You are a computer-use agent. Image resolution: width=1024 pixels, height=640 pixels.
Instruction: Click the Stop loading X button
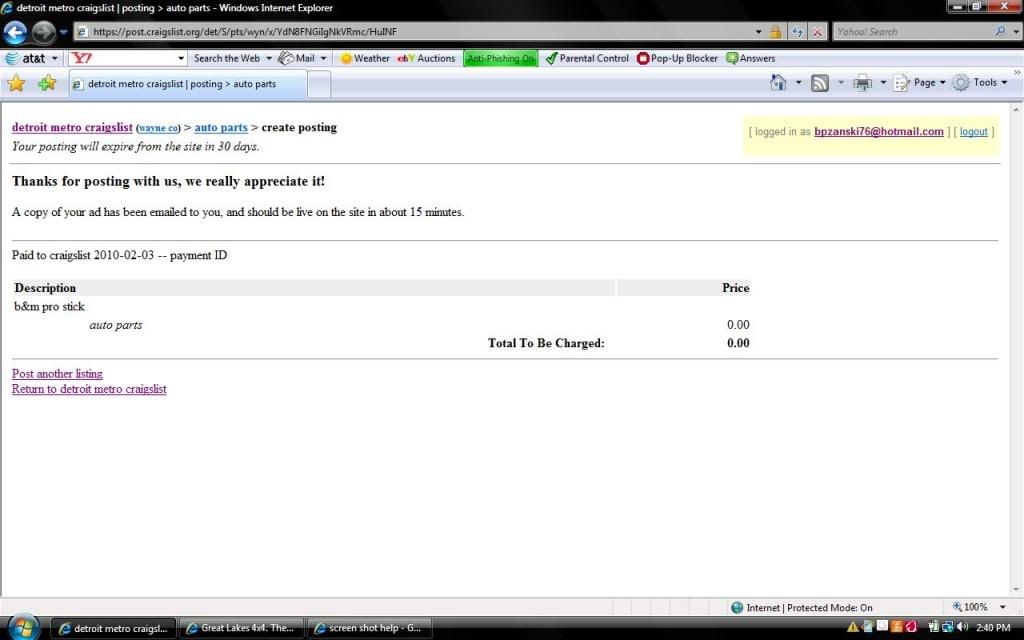pos(817,32)
